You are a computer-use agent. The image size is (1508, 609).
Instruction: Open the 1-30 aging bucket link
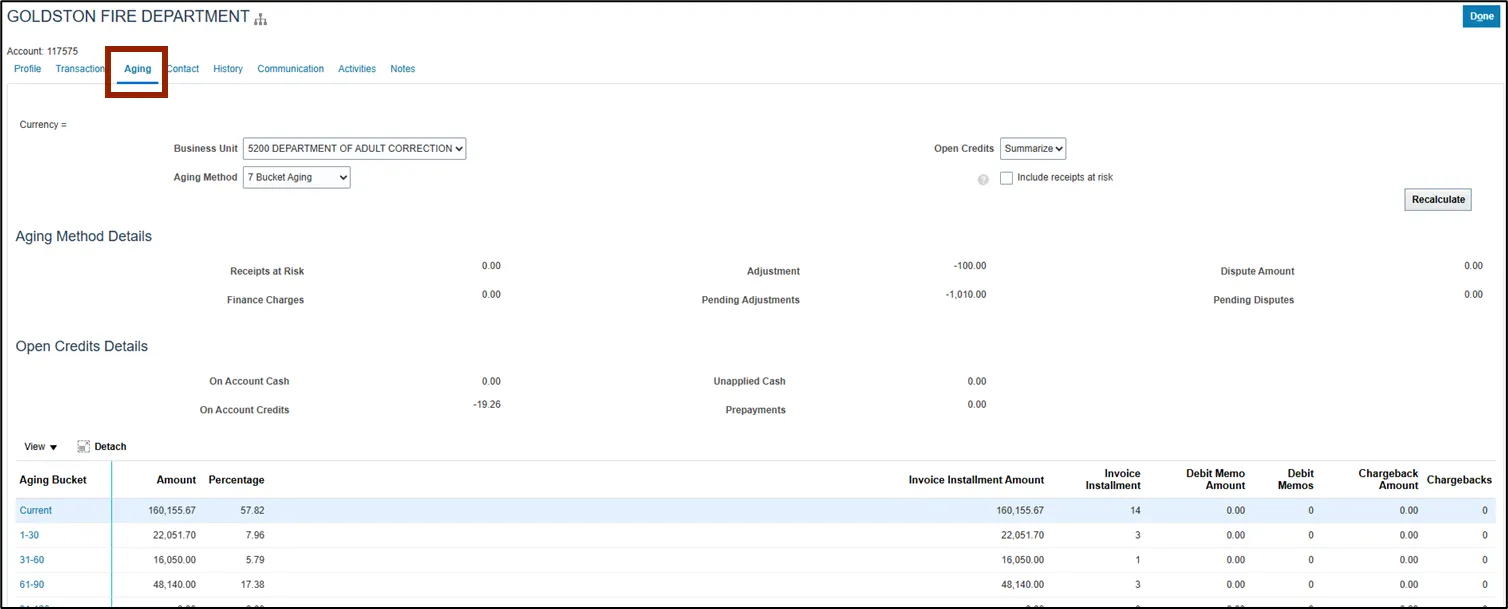click(29, 535)
